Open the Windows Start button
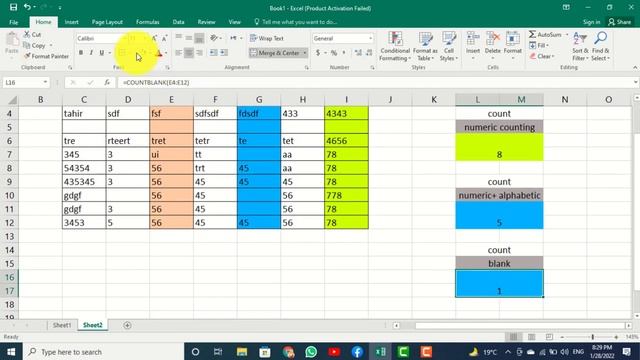This screenshot has width=640, height=360. tap(11, 352)
